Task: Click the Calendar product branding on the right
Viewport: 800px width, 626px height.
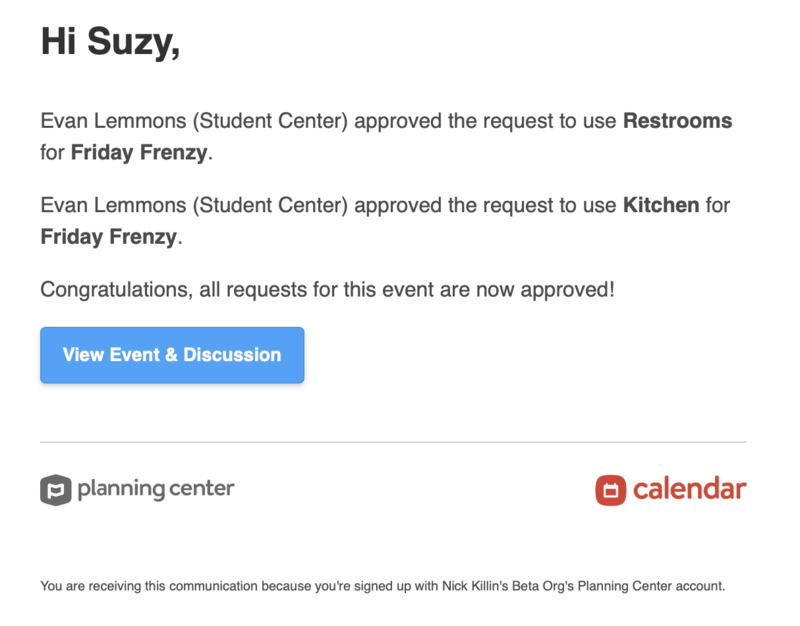Action: 670,490
